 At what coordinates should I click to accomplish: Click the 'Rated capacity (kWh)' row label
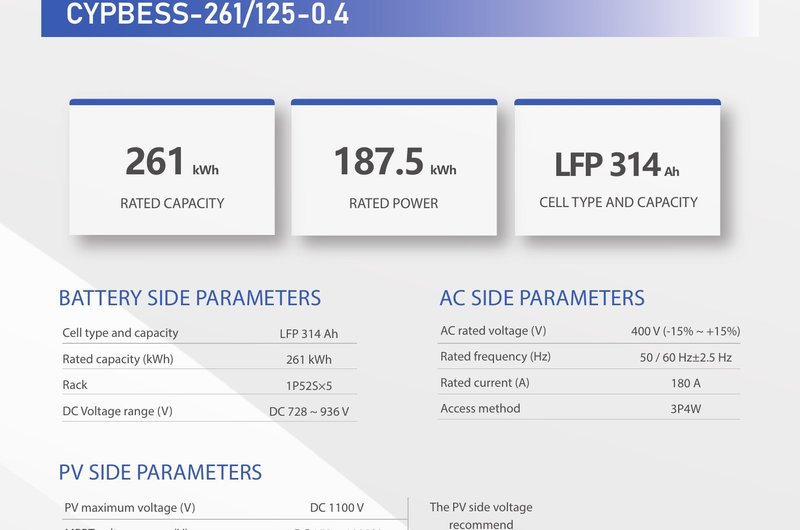[118, 359]
